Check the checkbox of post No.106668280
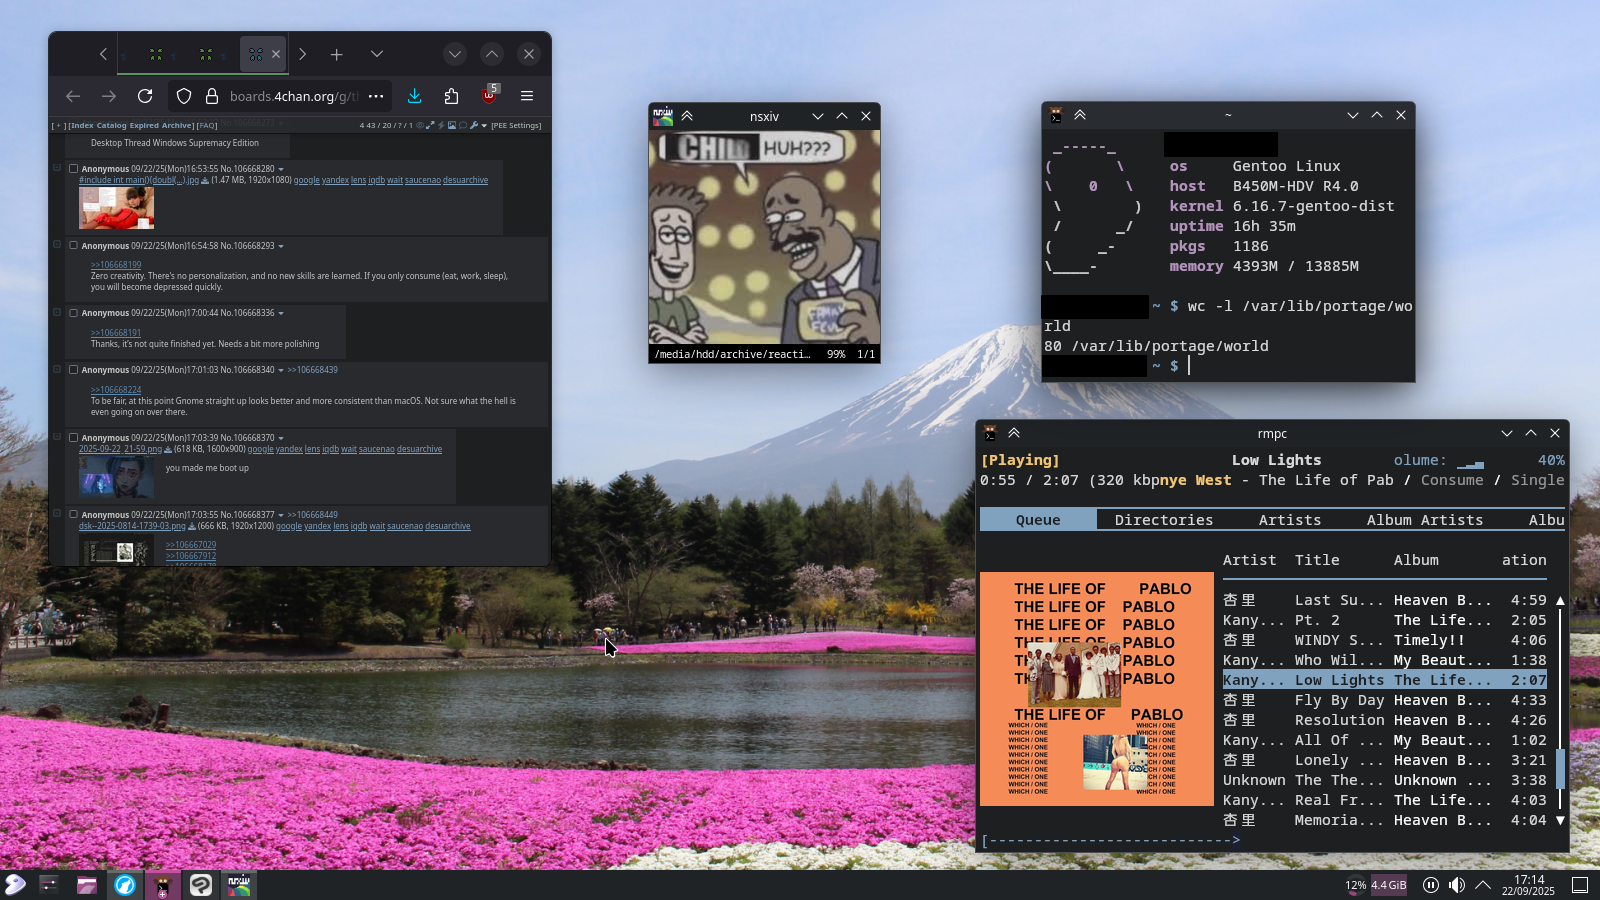Screen dimensions: 1600x900 [73, 168]
